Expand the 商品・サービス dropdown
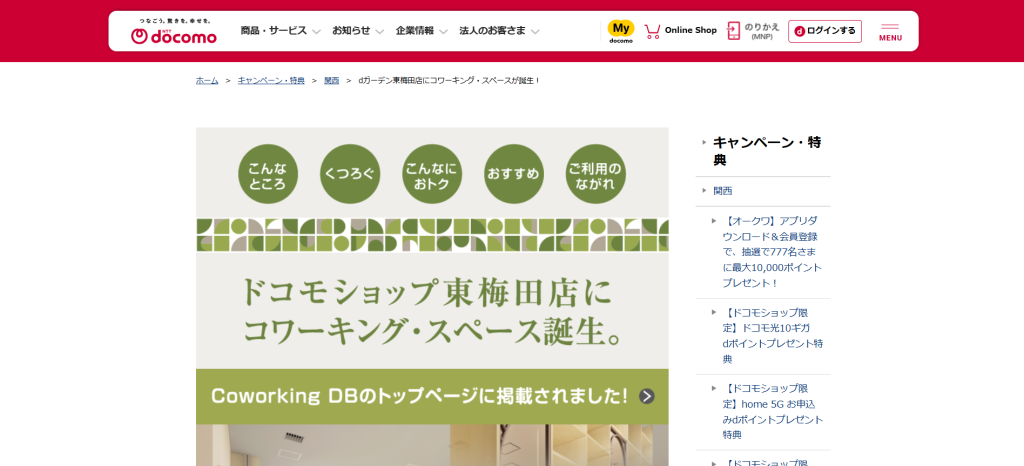Viewport: 1024px width, 466px height. pyautogui.click(x=280, y=31)
